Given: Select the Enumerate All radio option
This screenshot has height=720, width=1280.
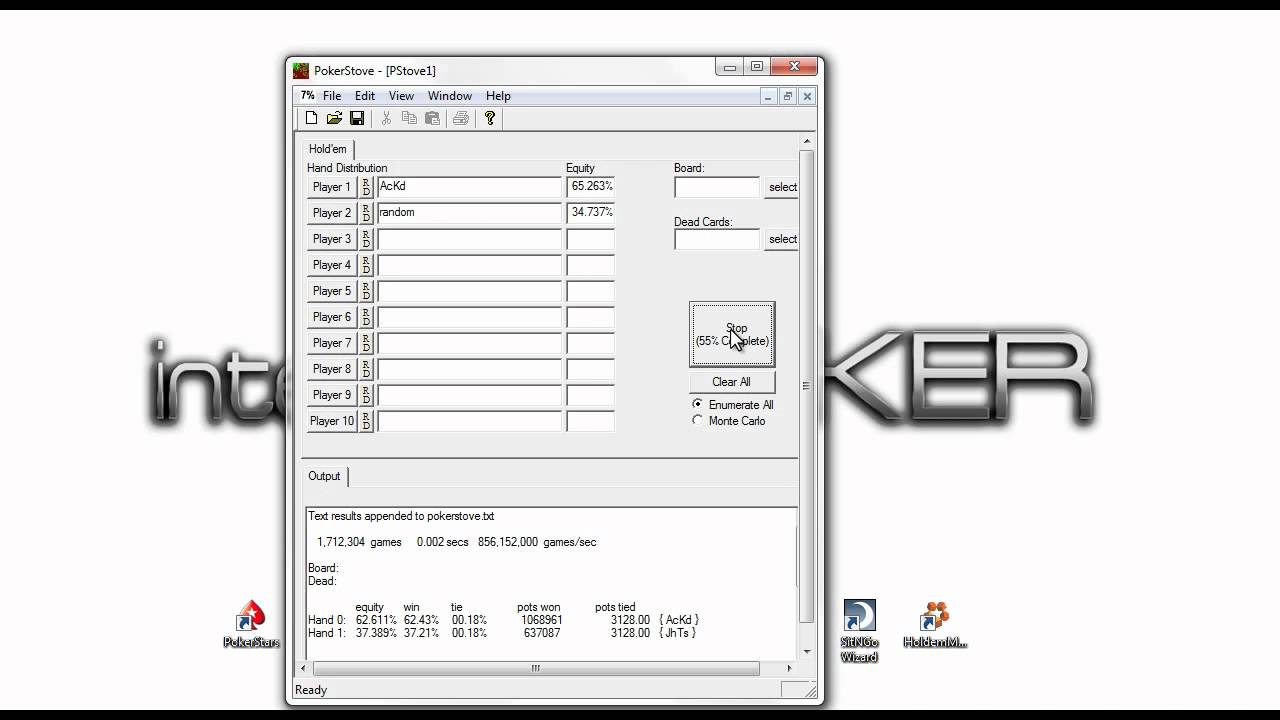Looking at the screenshot, I should [x=733, y=405].
